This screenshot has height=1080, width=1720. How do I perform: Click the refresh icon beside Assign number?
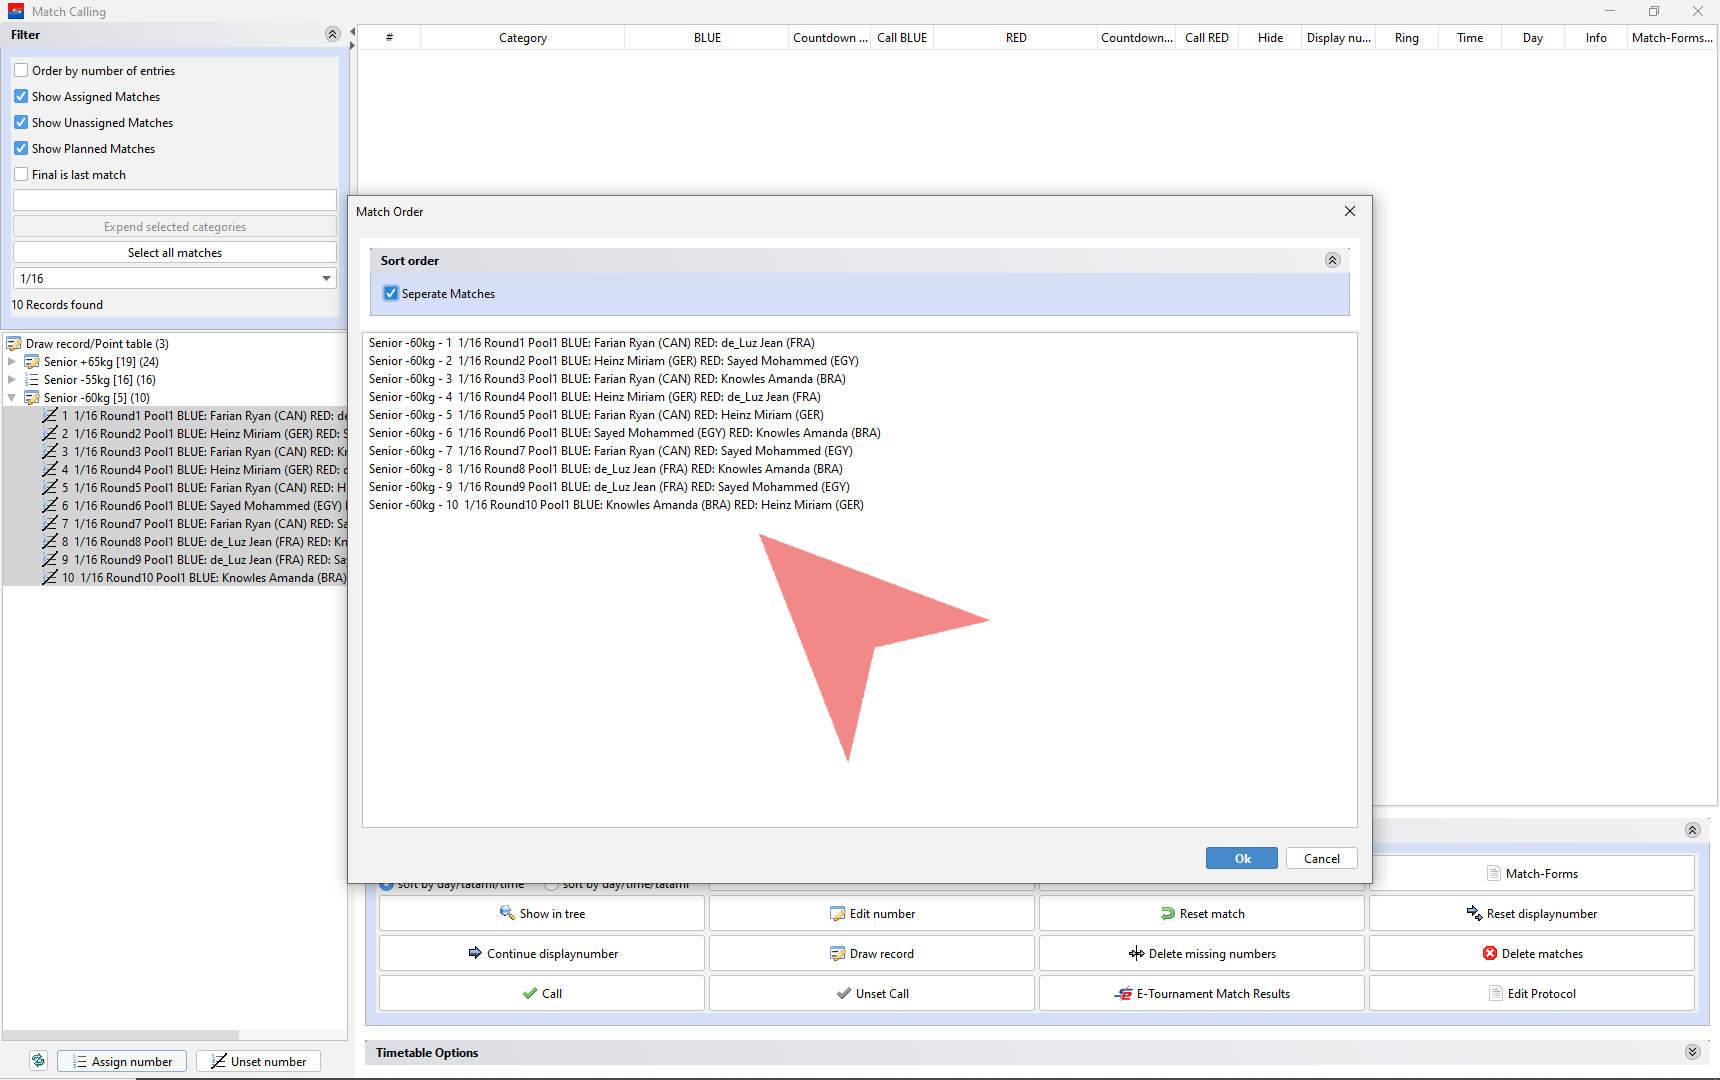click(38, 1061)
